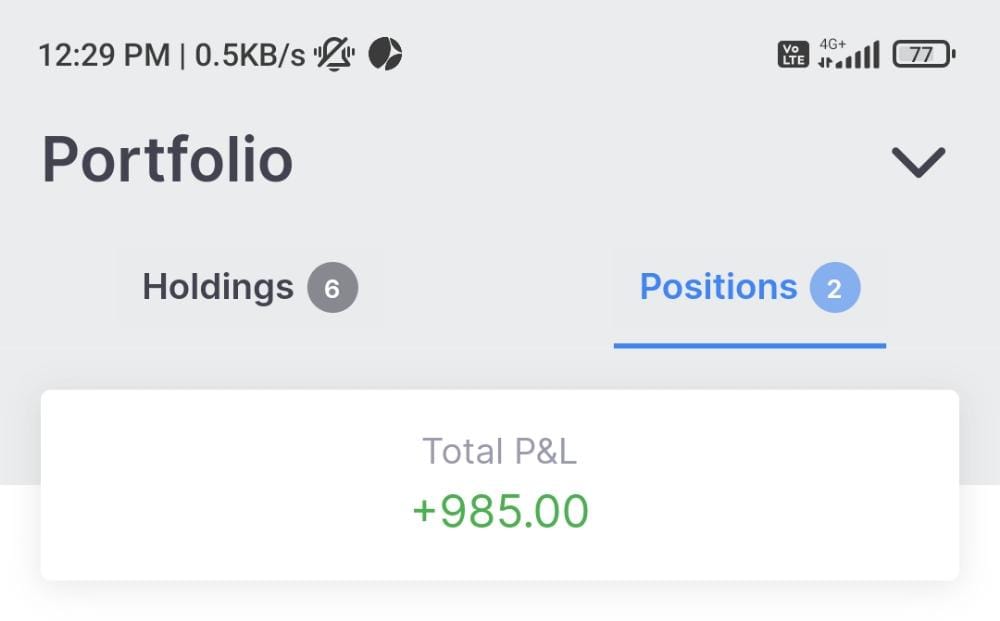
Task: Click the blue underline below Positions
Action: (x=749, y=345)
